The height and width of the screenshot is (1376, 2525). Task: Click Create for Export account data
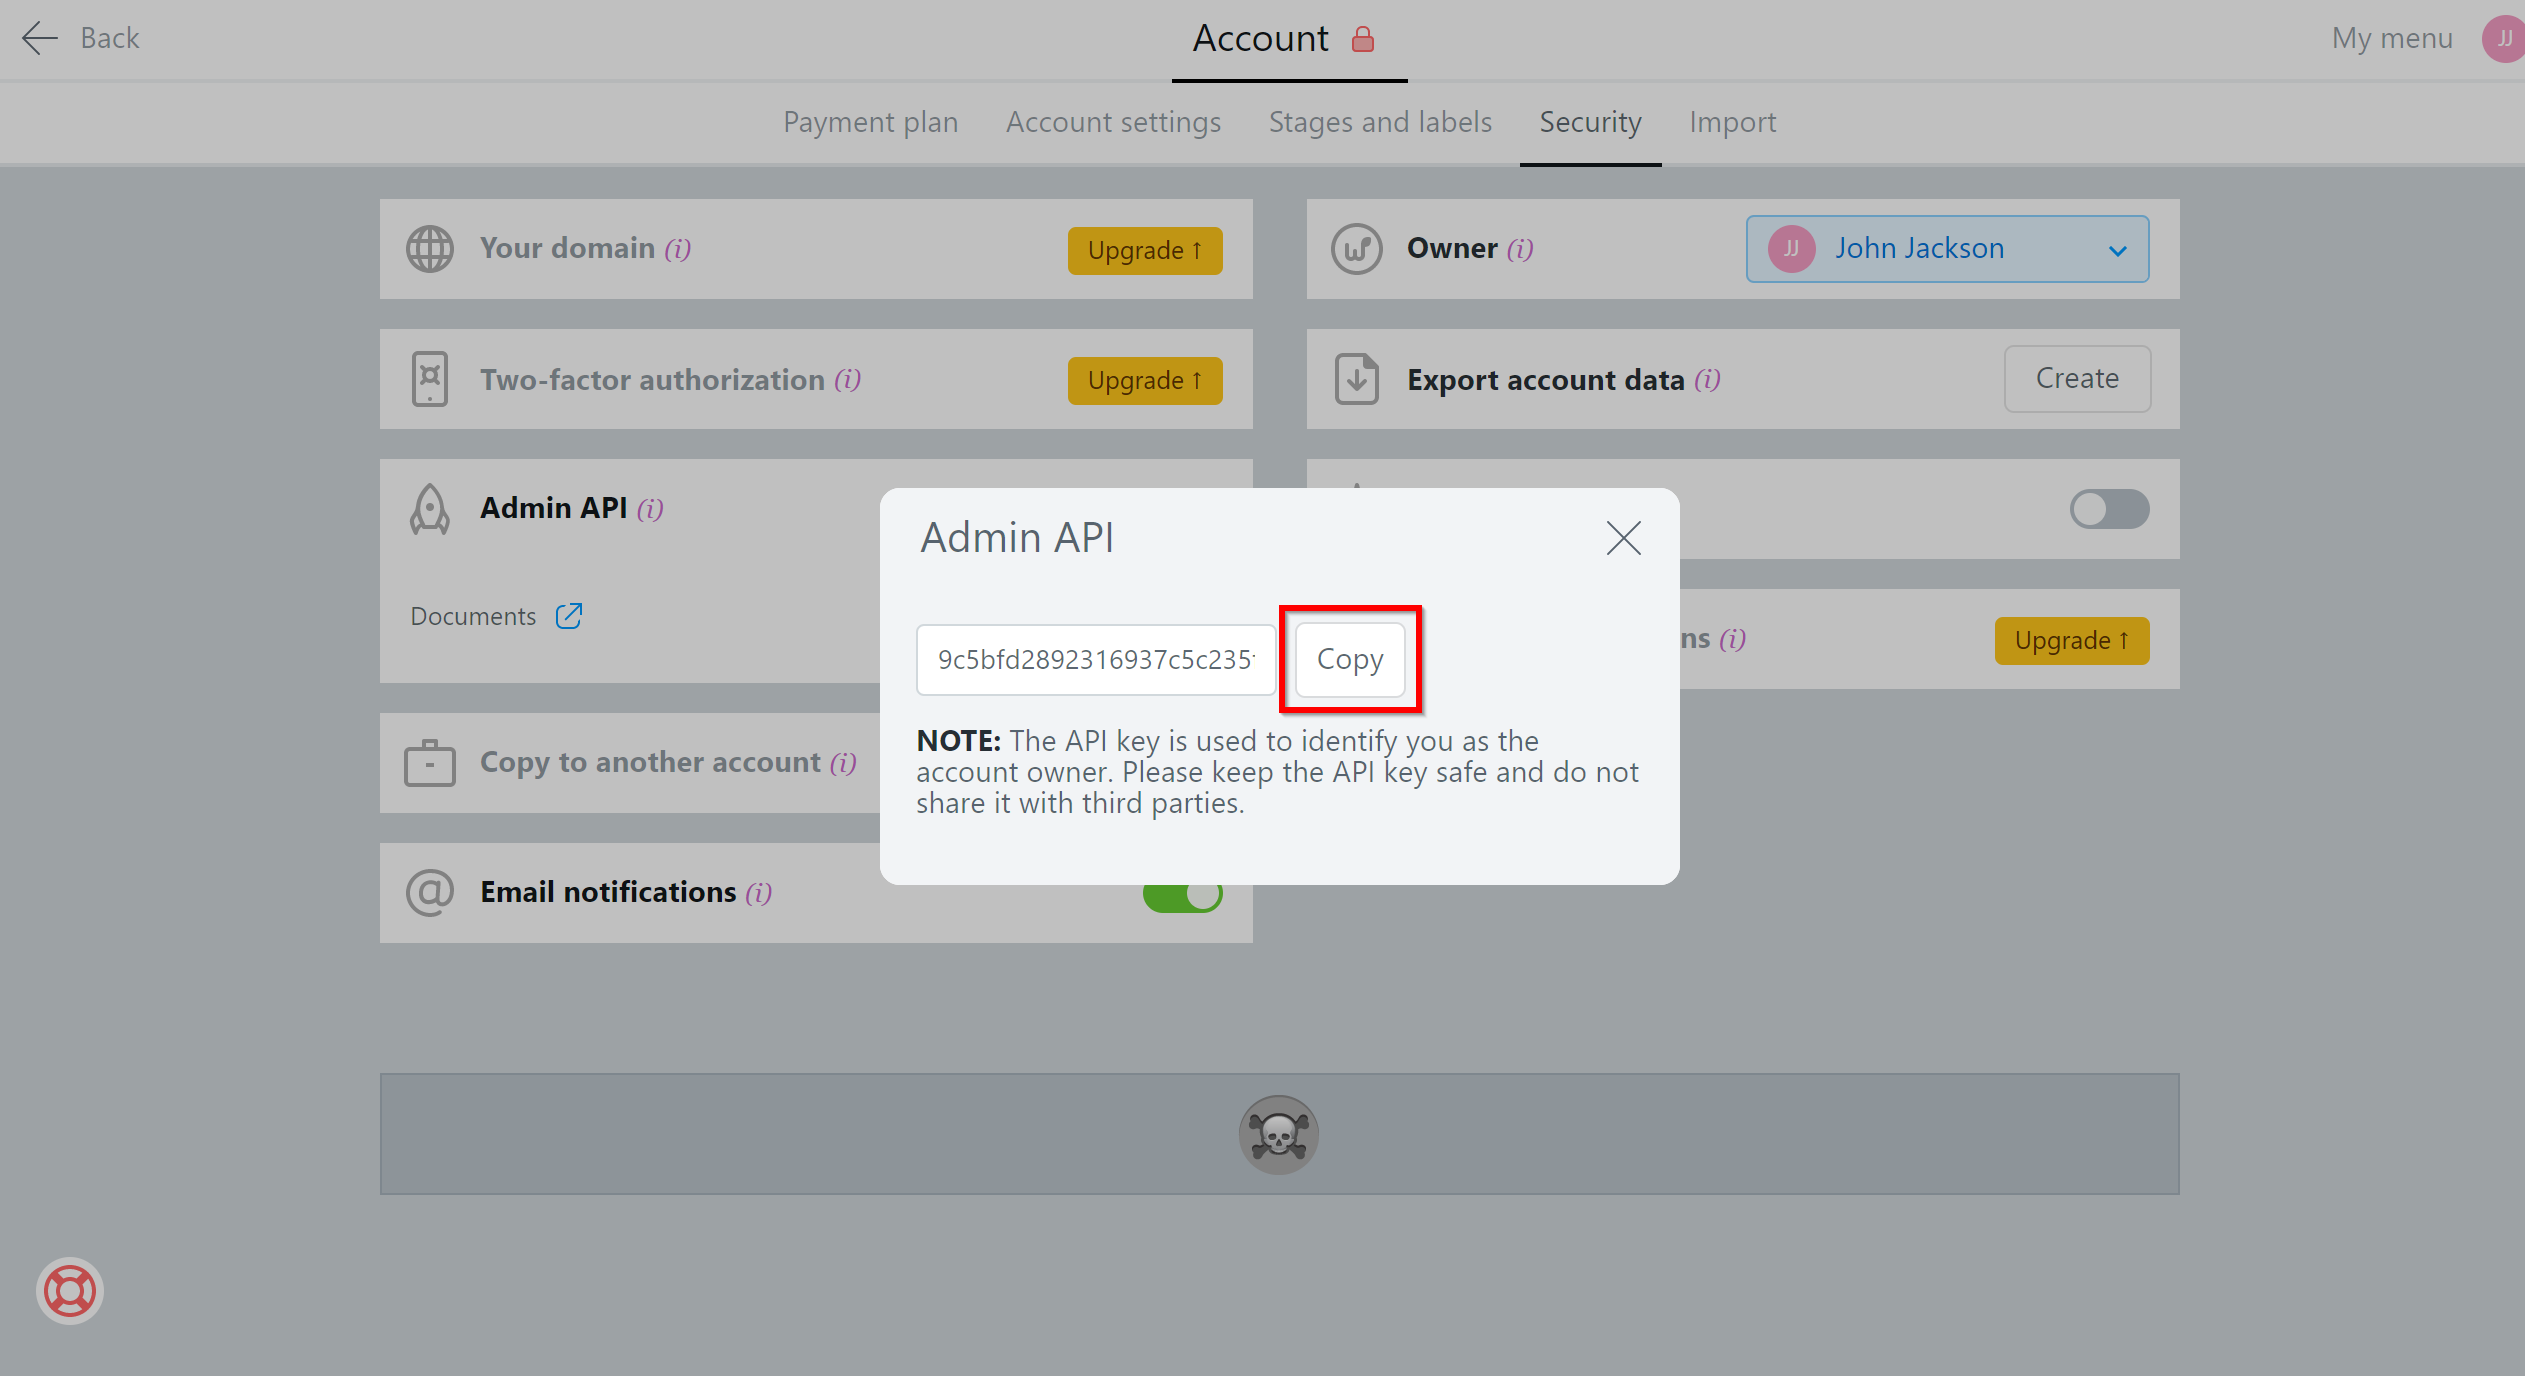2078,378
